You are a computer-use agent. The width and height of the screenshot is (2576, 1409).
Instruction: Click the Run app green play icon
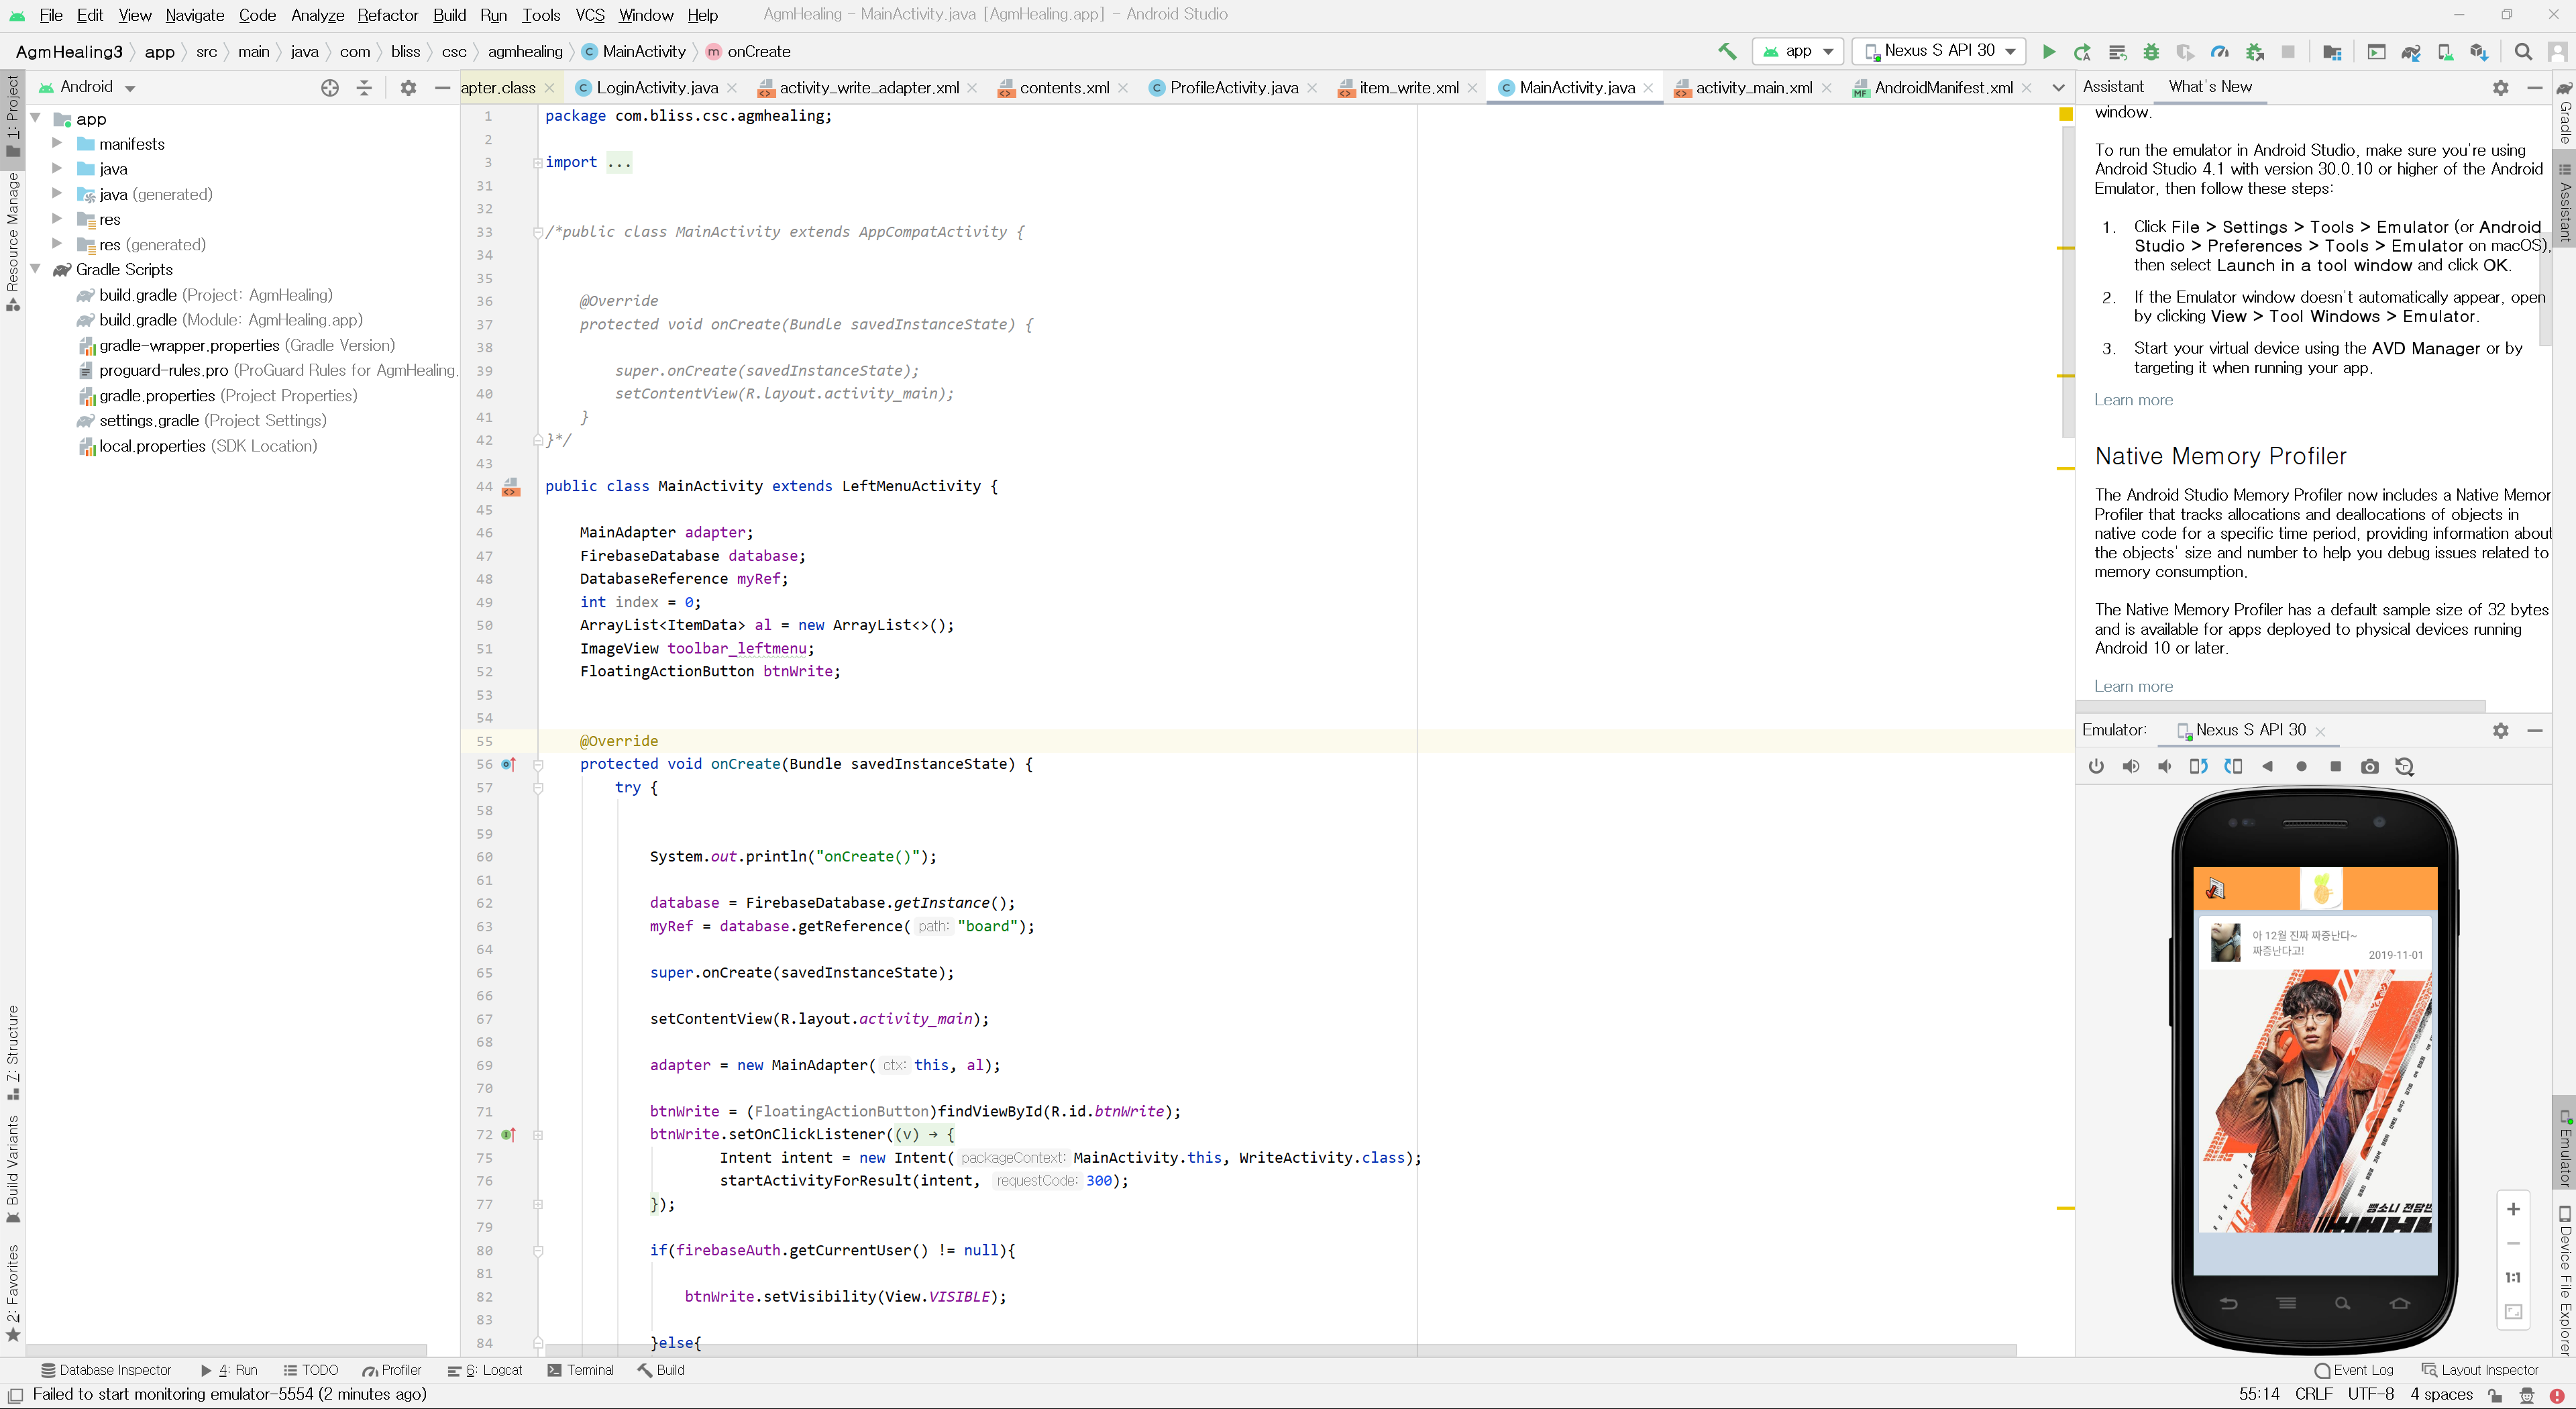[x=2048, y=52]
